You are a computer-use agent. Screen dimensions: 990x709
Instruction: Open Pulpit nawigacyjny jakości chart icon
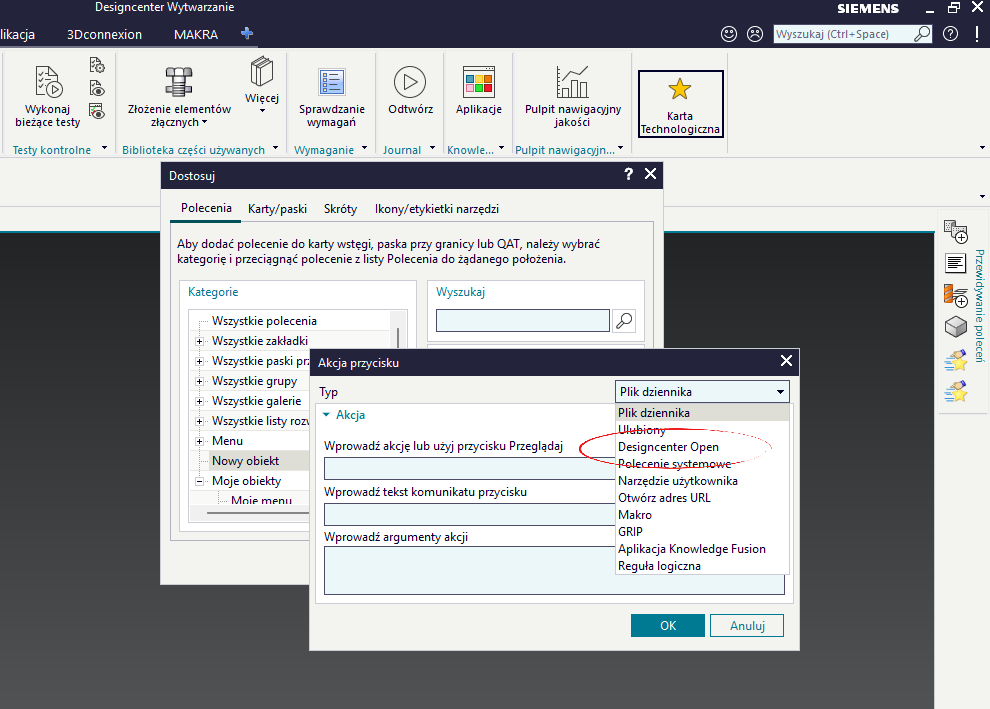pos(572,82)
